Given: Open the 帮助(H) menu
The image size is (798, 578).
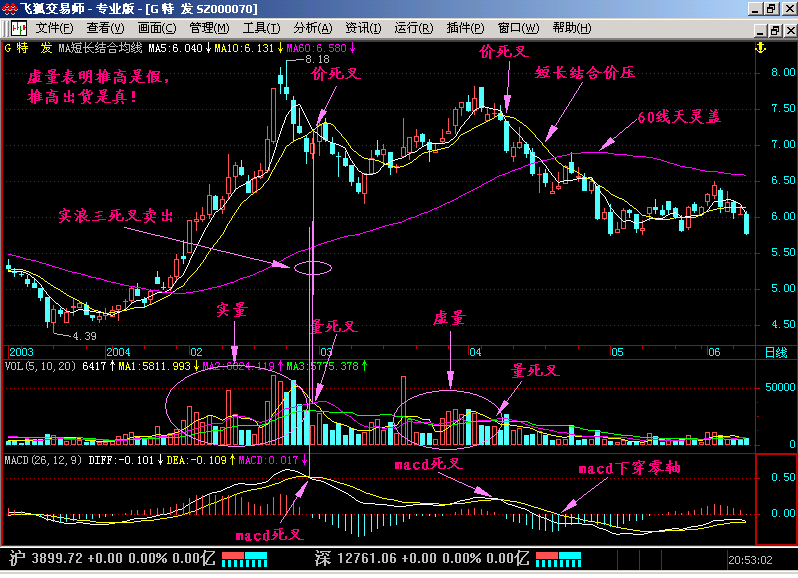Looking at the screenshot, I should pyautogui.click(x=571, y=27).
